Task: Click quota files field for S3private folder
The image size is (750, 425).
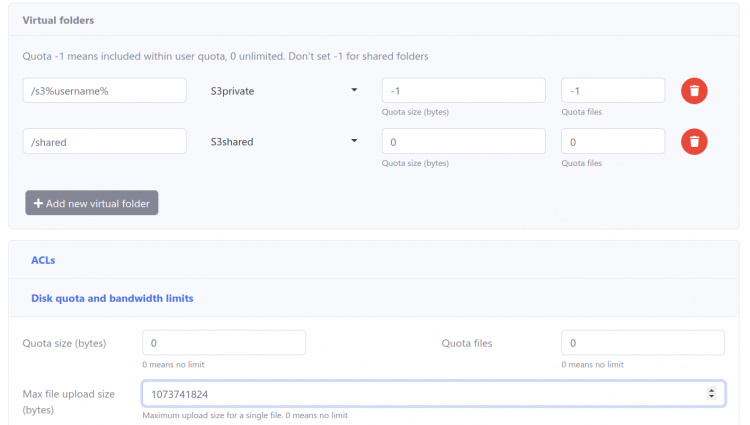Action: tap(612, 91)
